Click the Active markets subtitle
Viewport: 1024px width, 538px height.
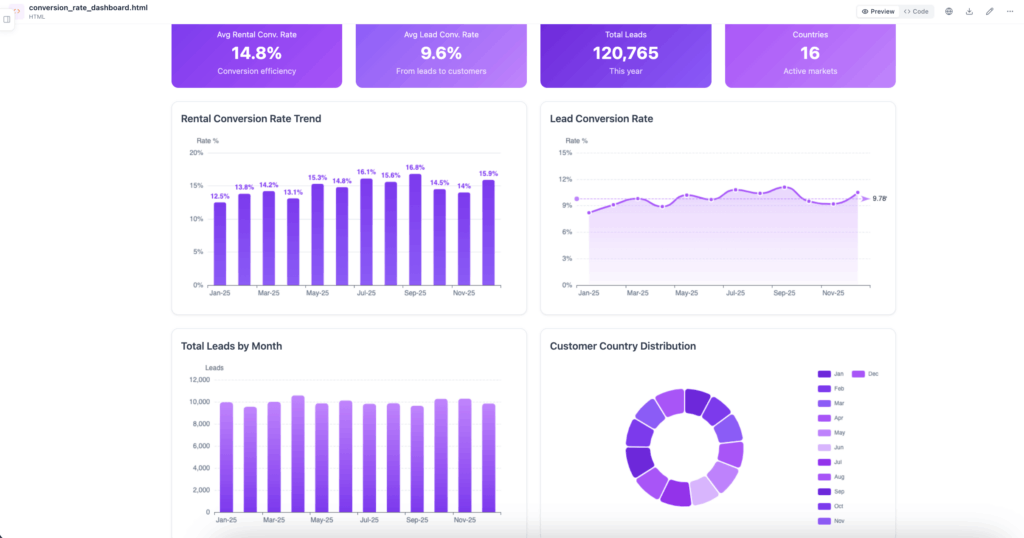810,71
